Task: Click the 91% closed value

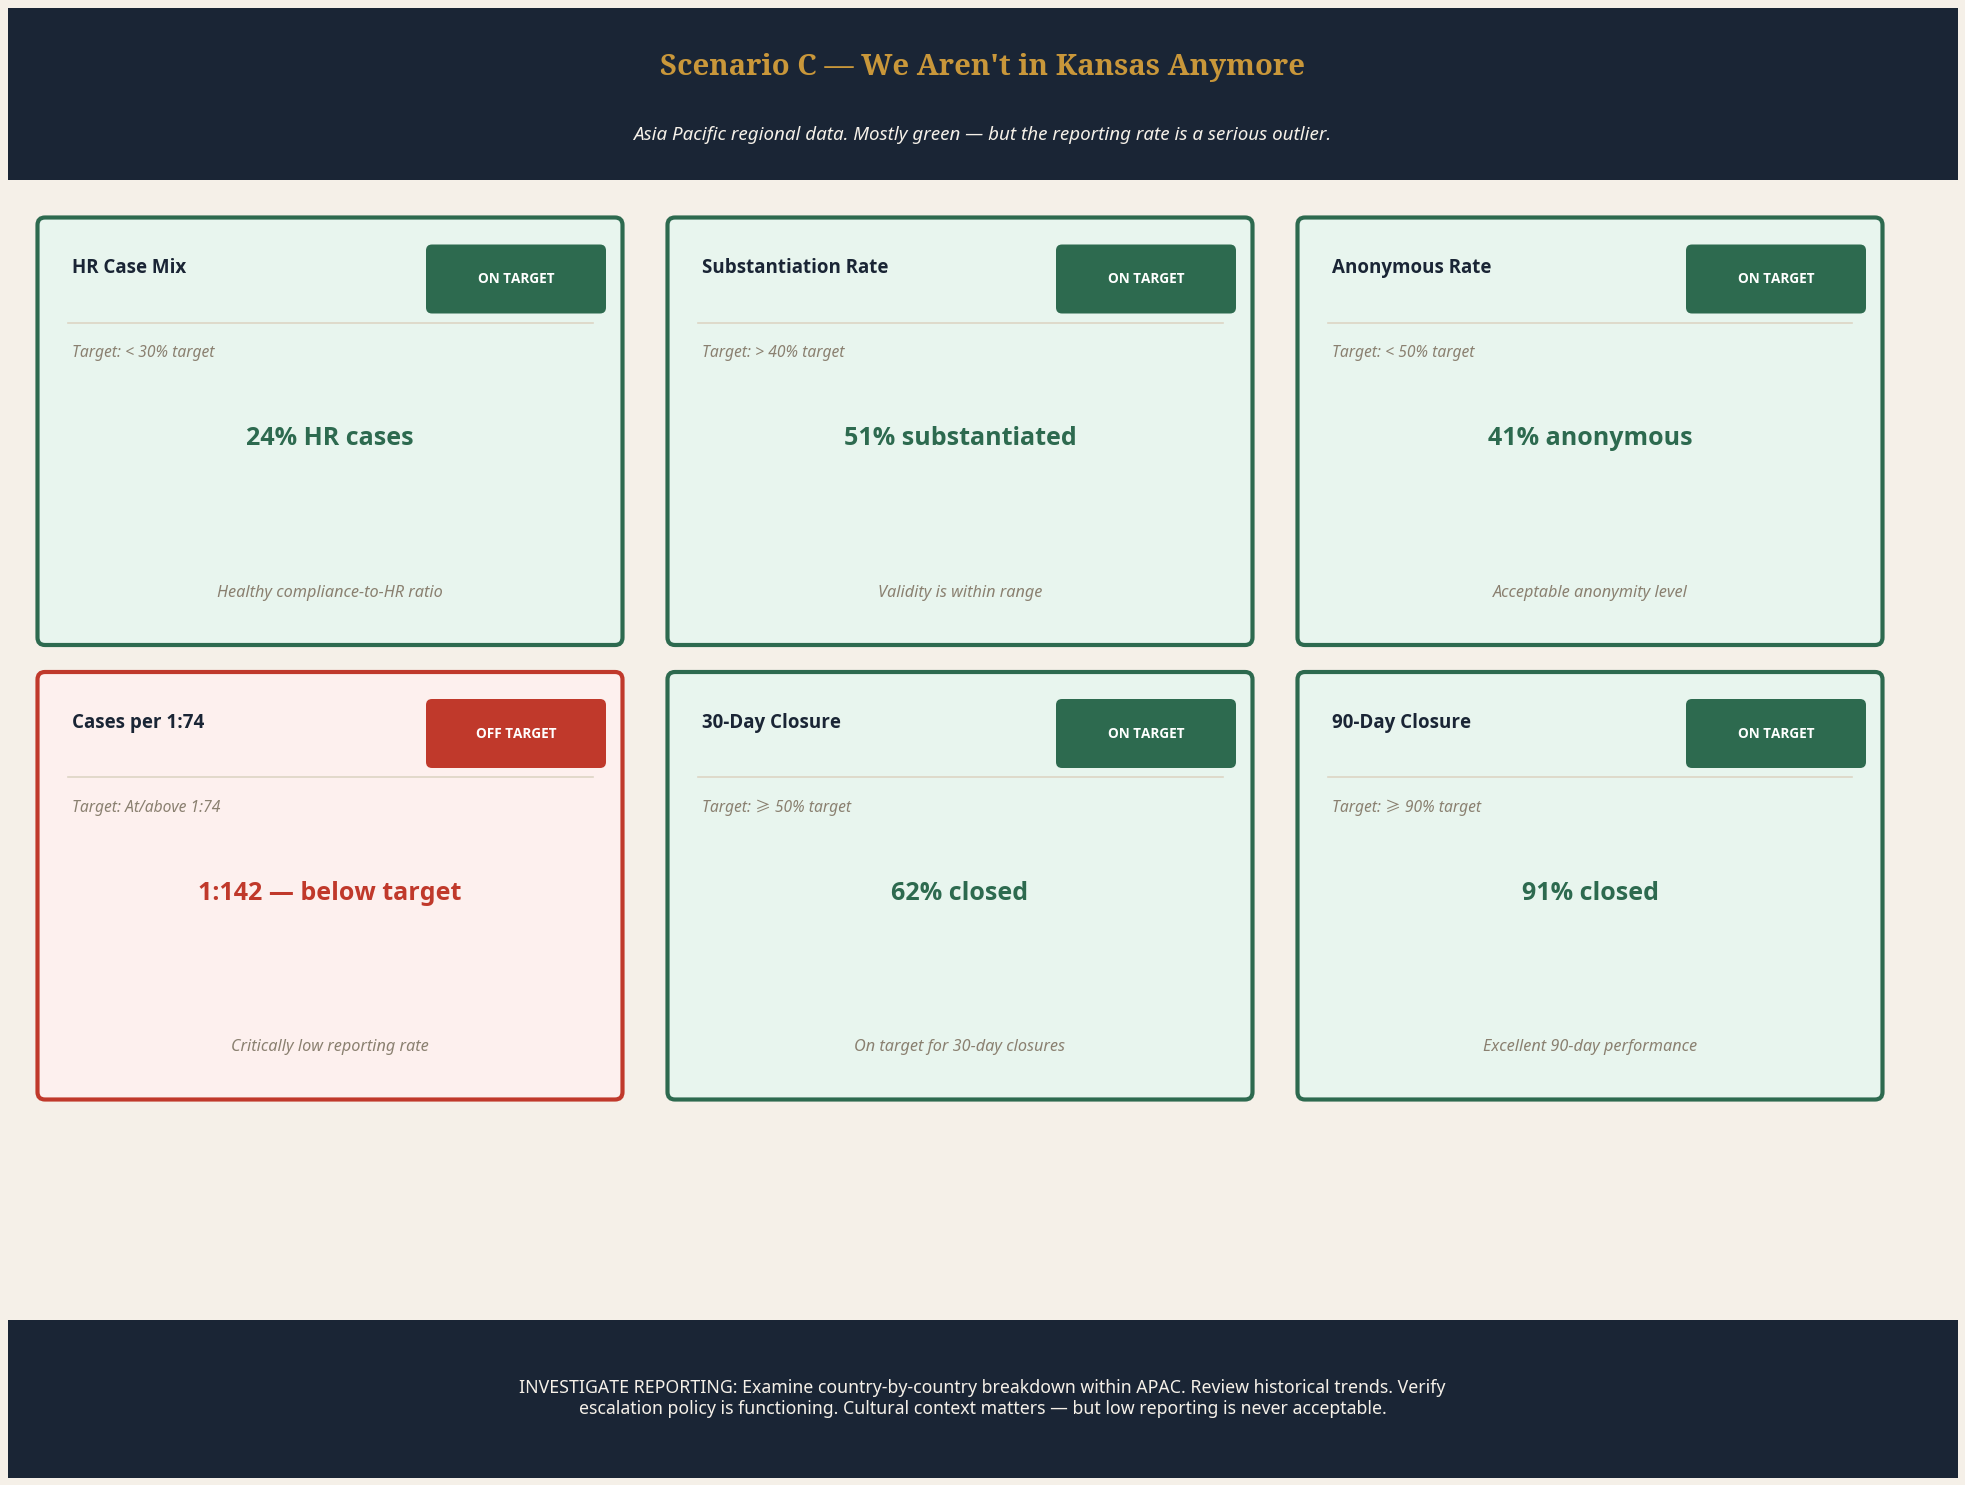Action: click(1590, 891)
